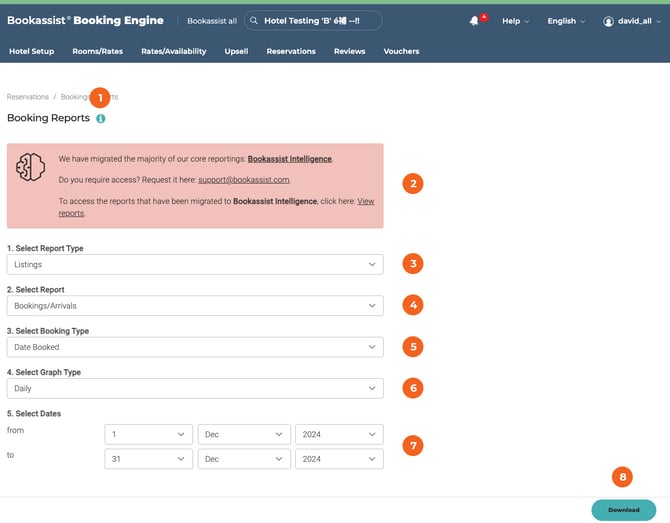Open the Date Booked booking type dropdown
Image resolution: width=670 pixels, height=523 pixels.
[194, 347]
